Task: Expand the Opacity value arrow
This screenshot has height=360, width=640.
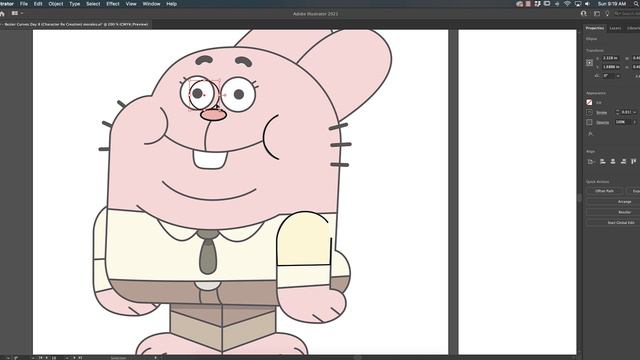Action: tap(635, 122)
